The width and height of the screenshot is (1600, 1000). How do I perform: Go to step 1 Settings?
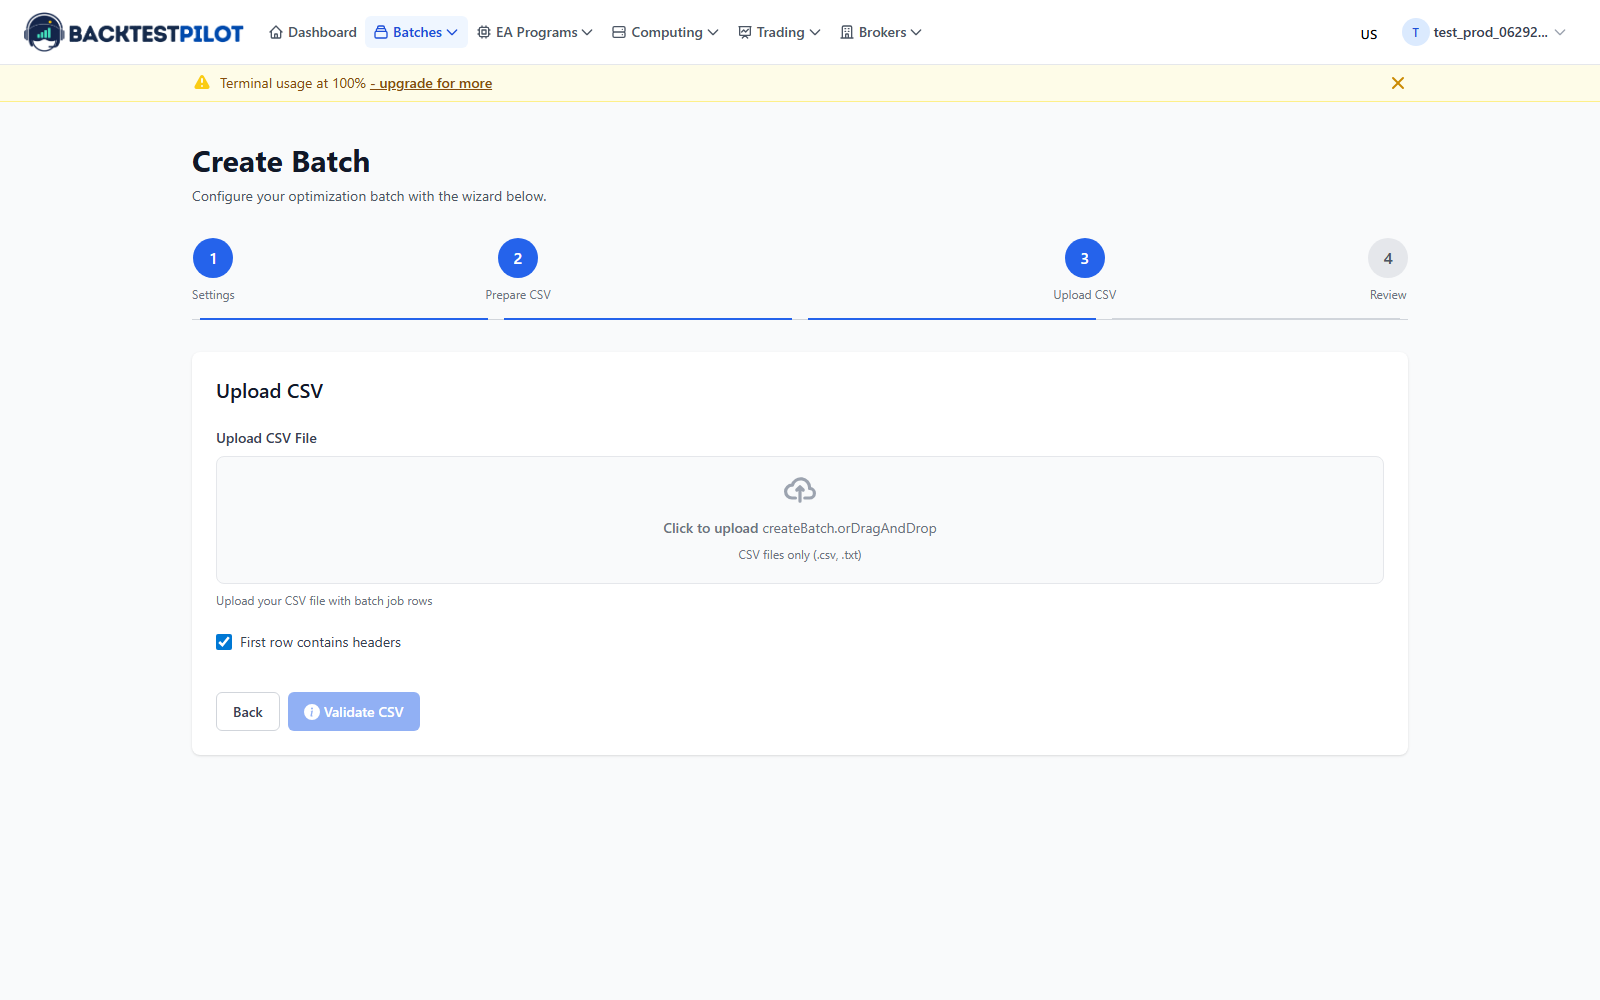click(213, 258)
